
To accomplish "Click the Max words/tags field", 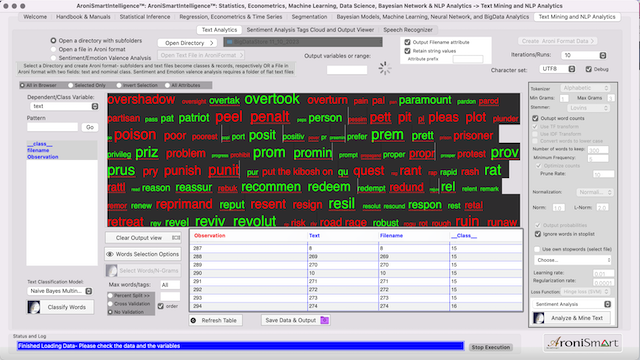I will click(x=170, y=285).
